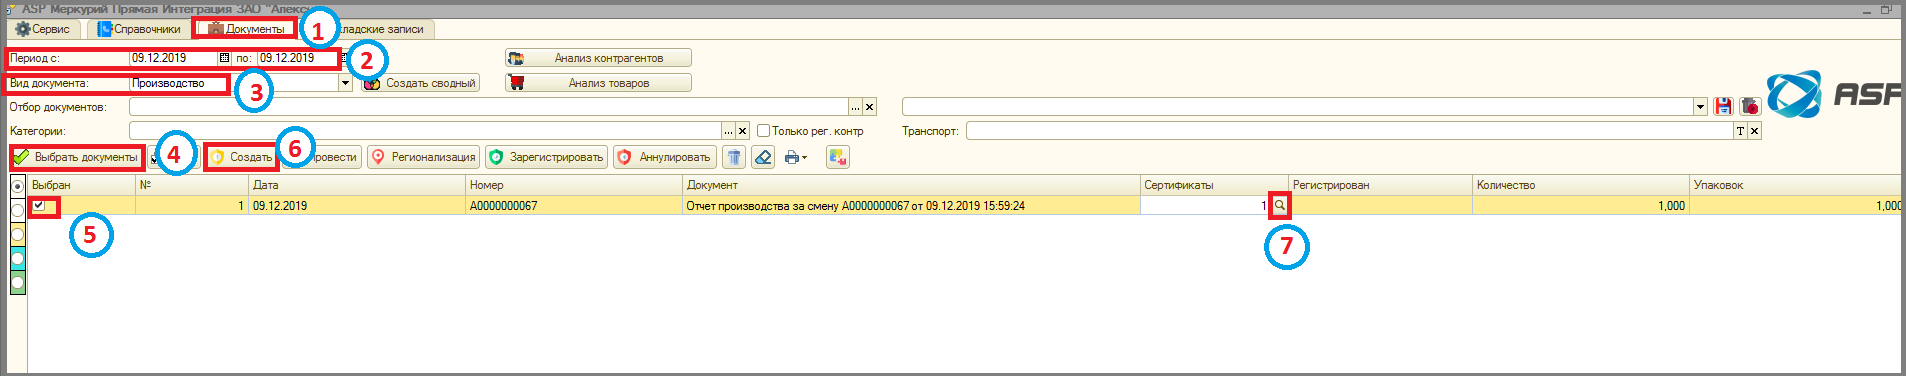Clear the Отбор документов field
1906x376 pixels.
tap(869, 107)
